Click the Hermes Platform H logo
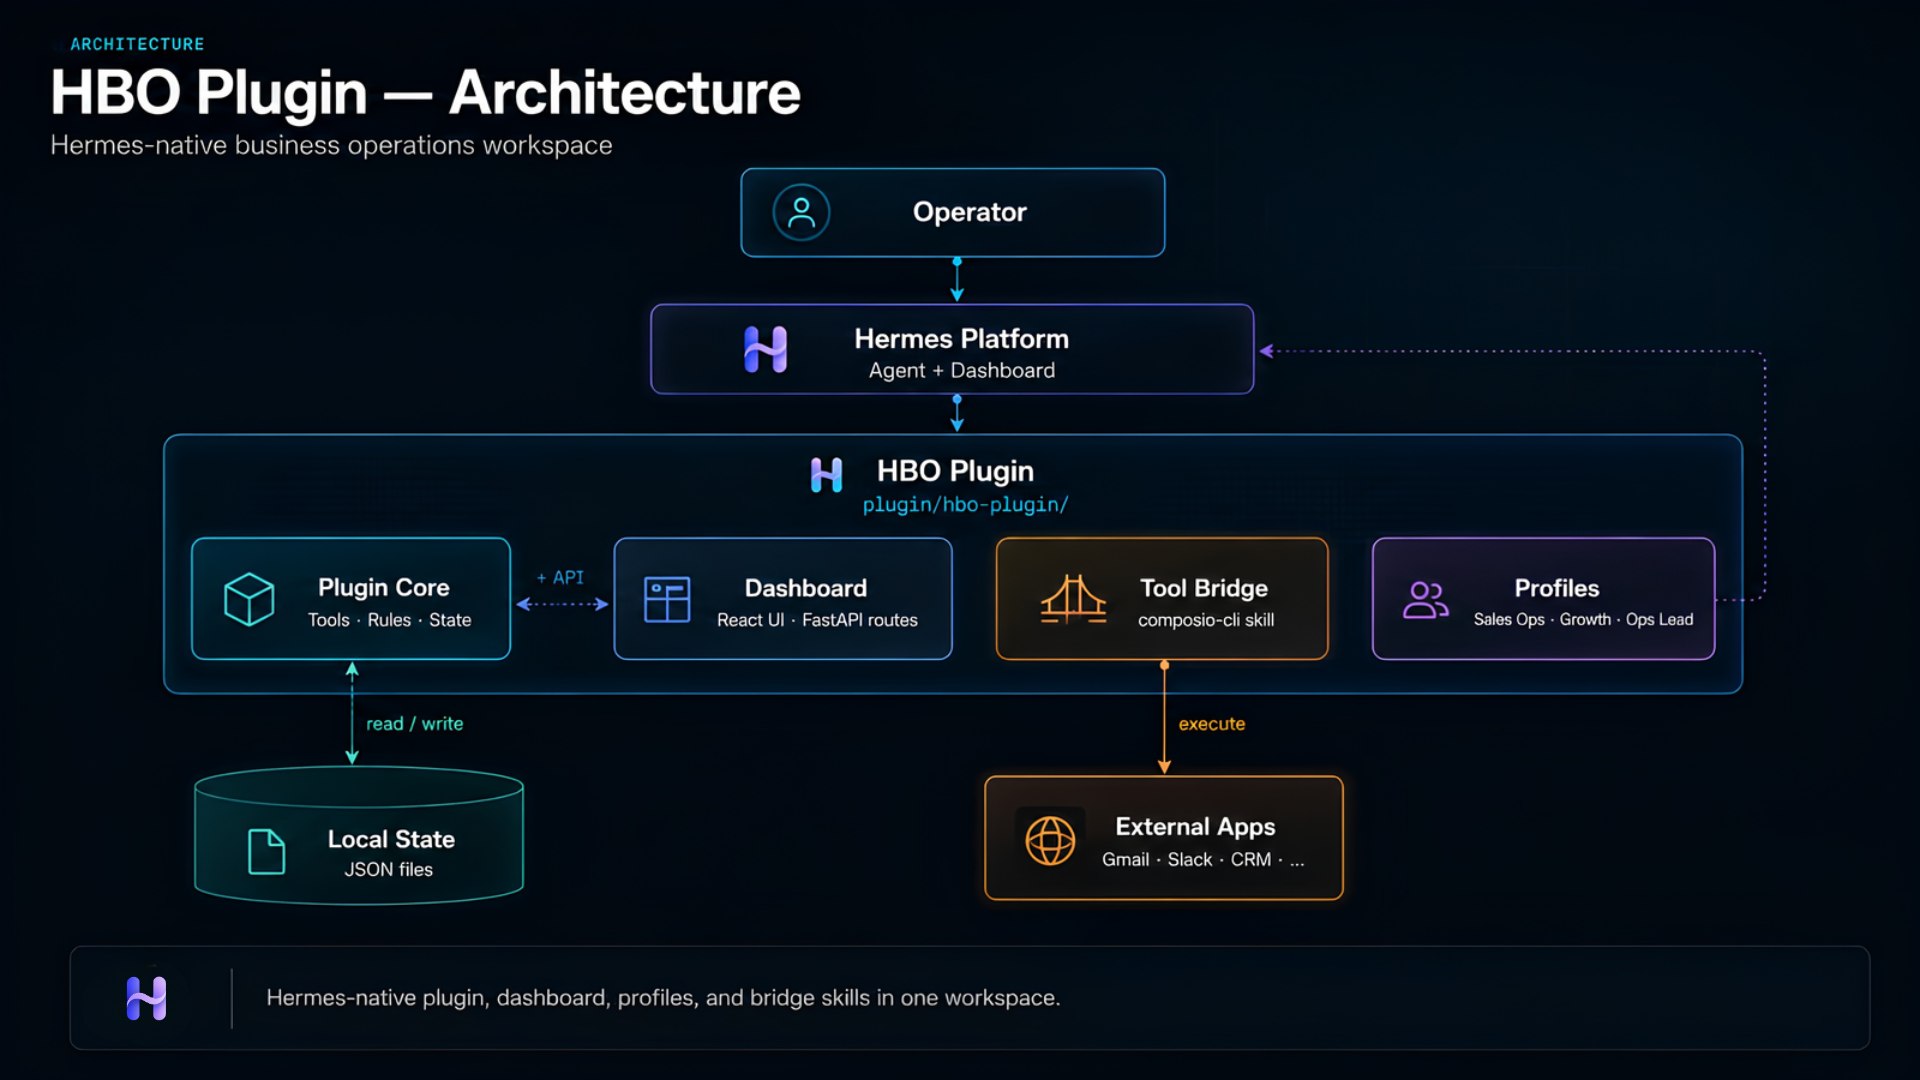The image size is (1920, 1080). pyautogui.click(x=766, y=350)
